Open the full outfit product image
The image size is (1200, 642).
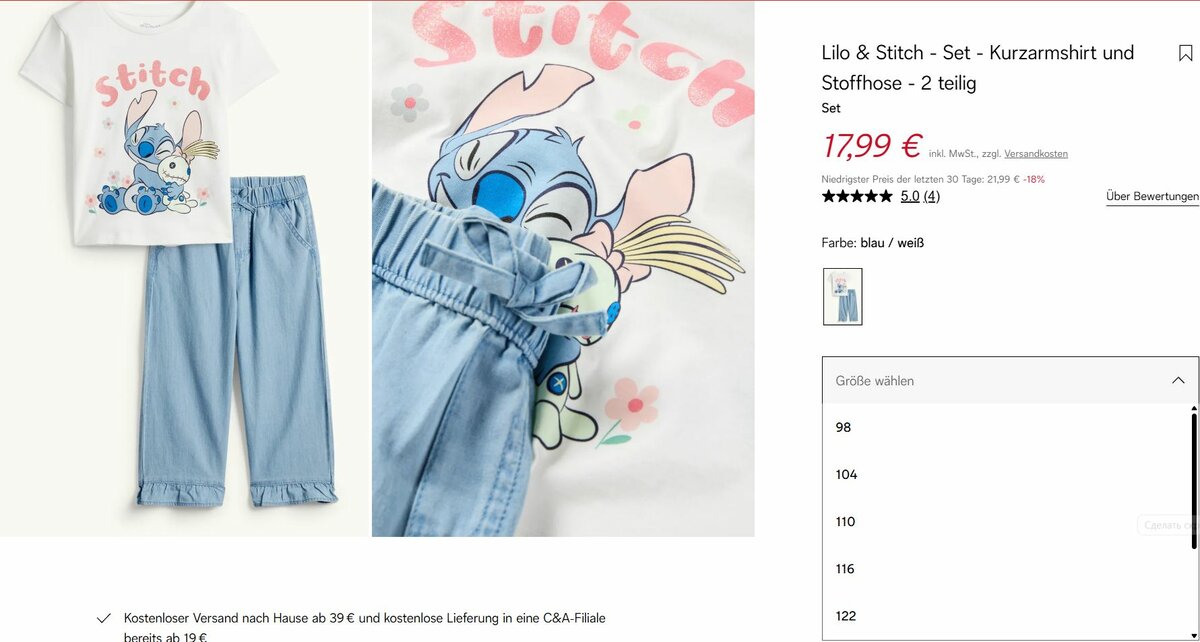point(185,268)
